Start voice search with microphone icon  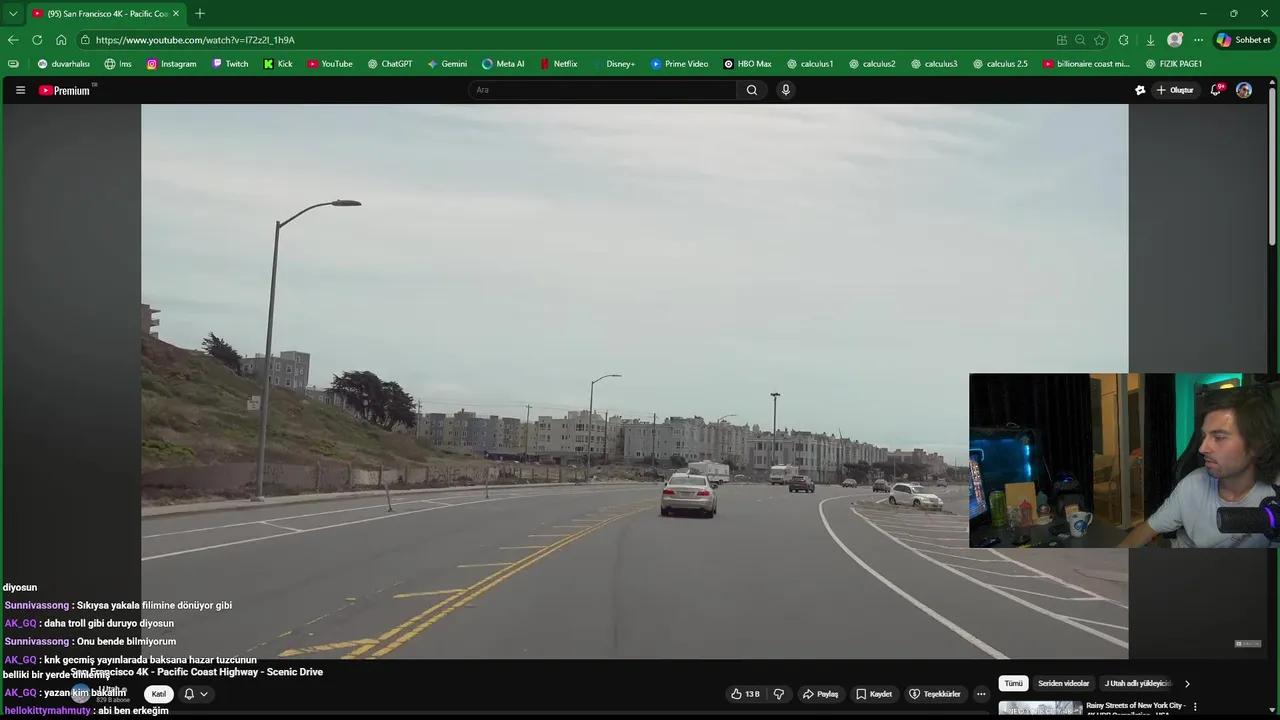pyautogui.click(x=786, y=90)
